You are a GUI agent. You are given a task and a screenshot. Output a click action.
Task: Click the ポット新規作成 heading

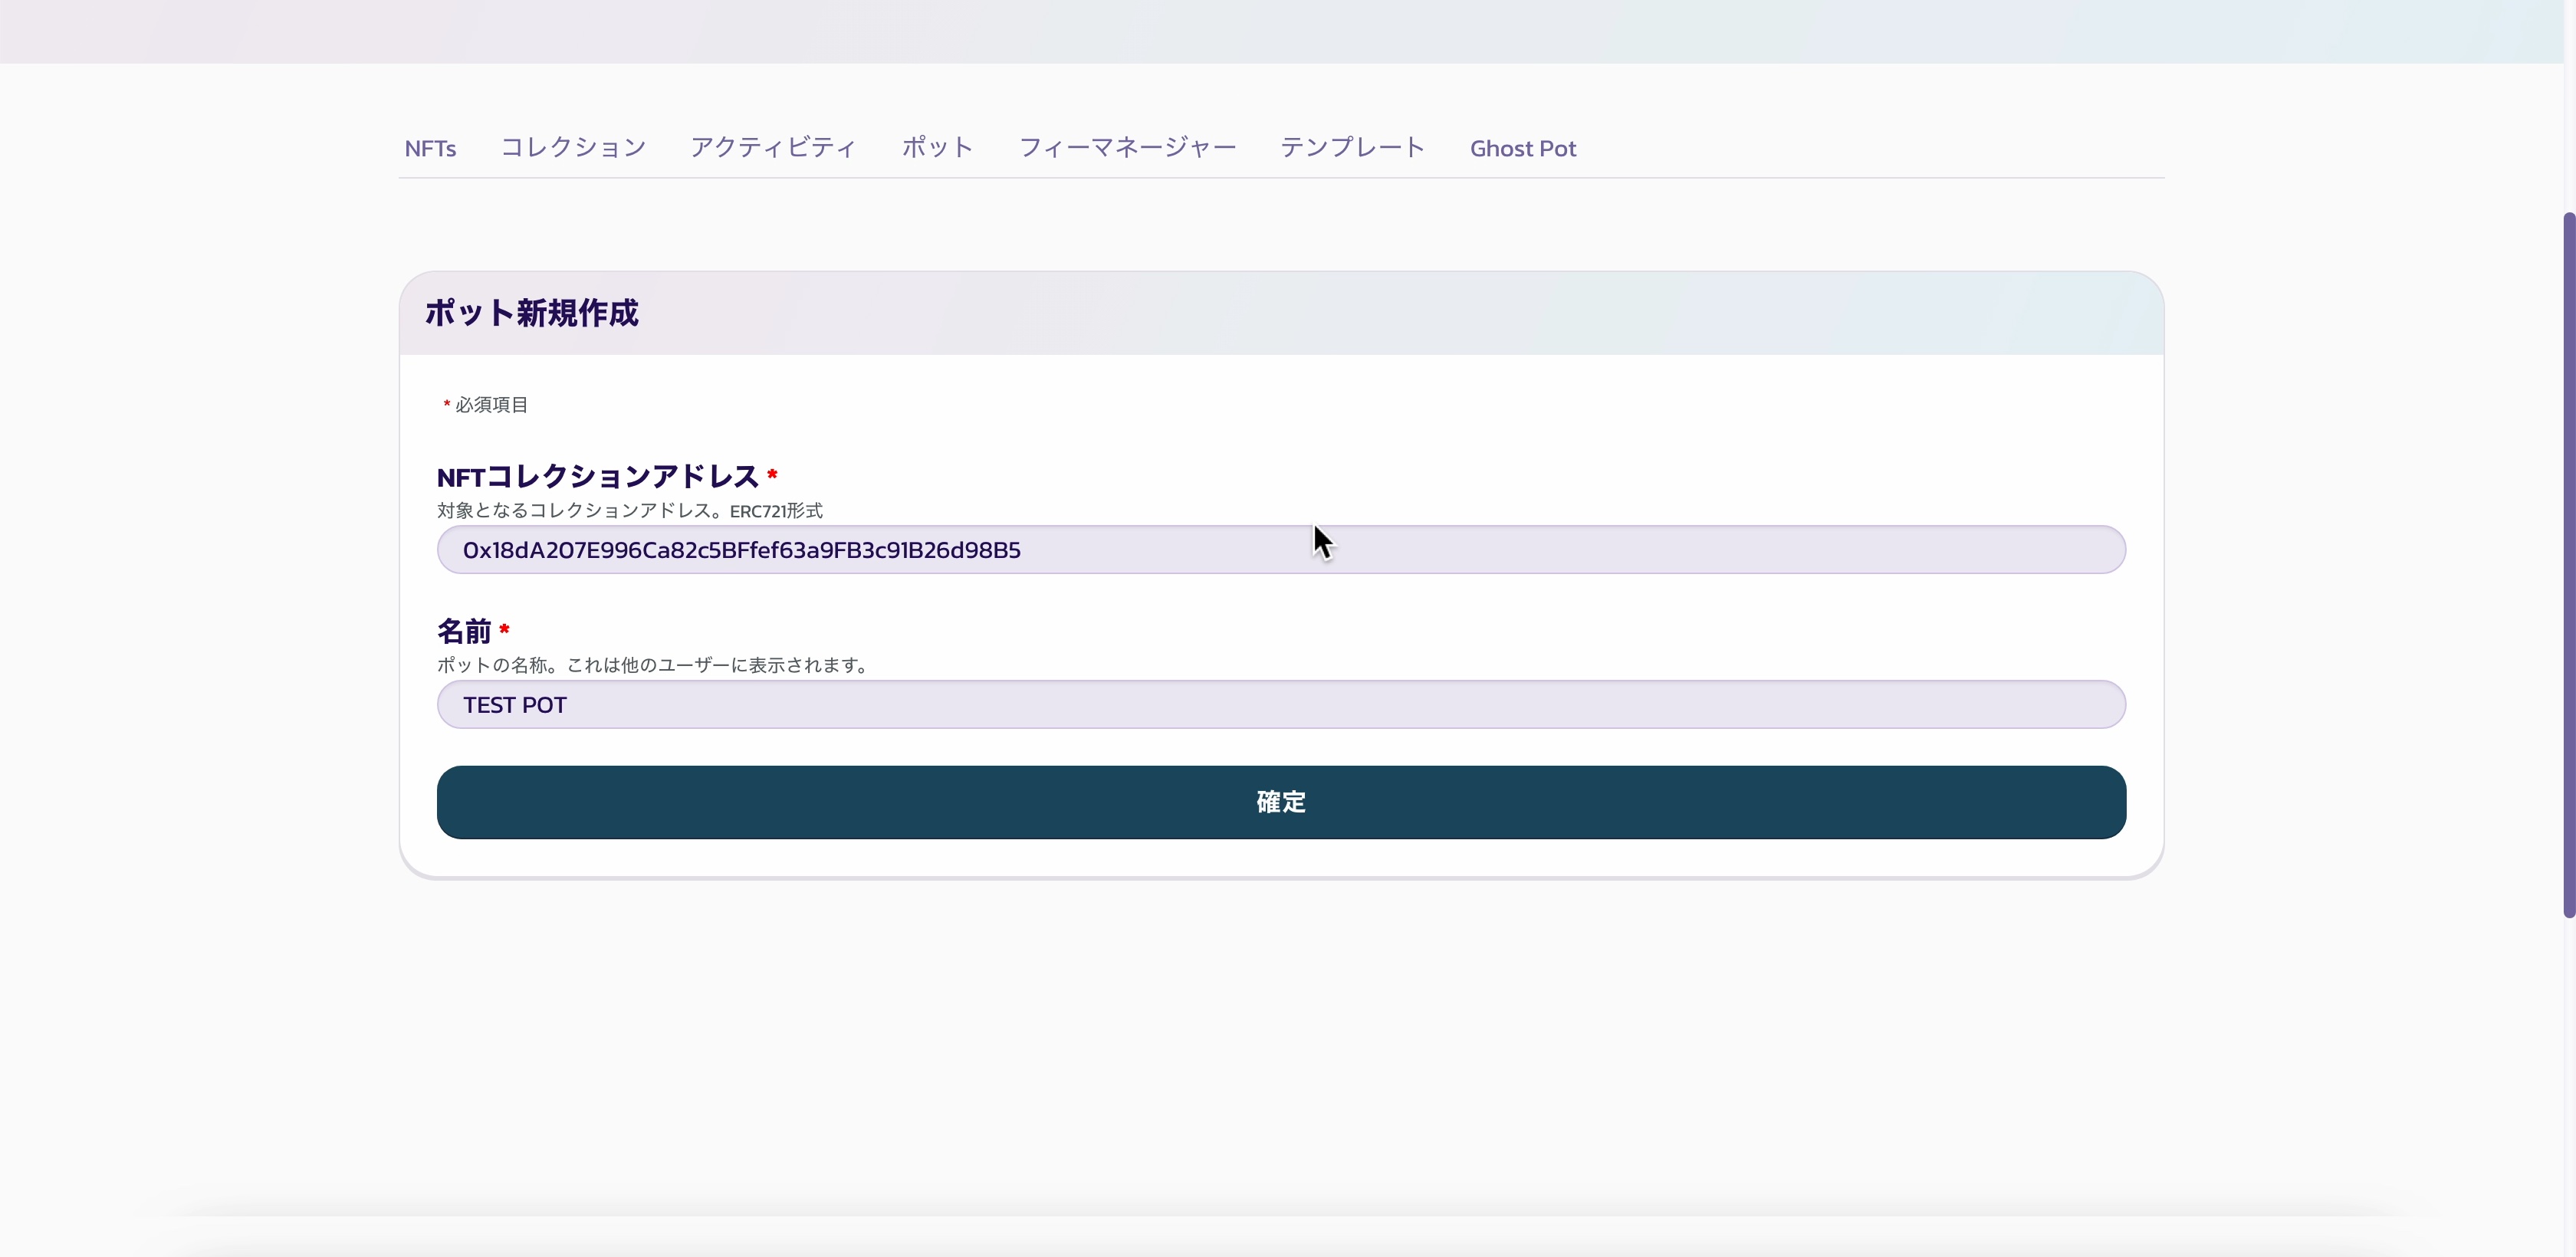(x=531, y=313)
